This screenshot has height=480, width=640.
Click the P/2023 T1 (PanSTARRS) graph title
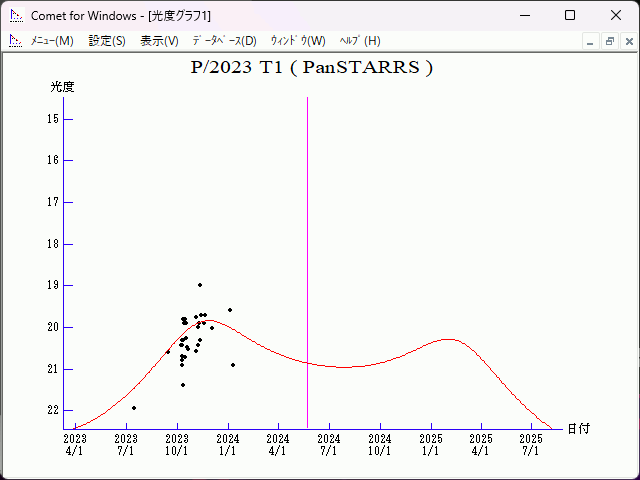coord(311,67)
